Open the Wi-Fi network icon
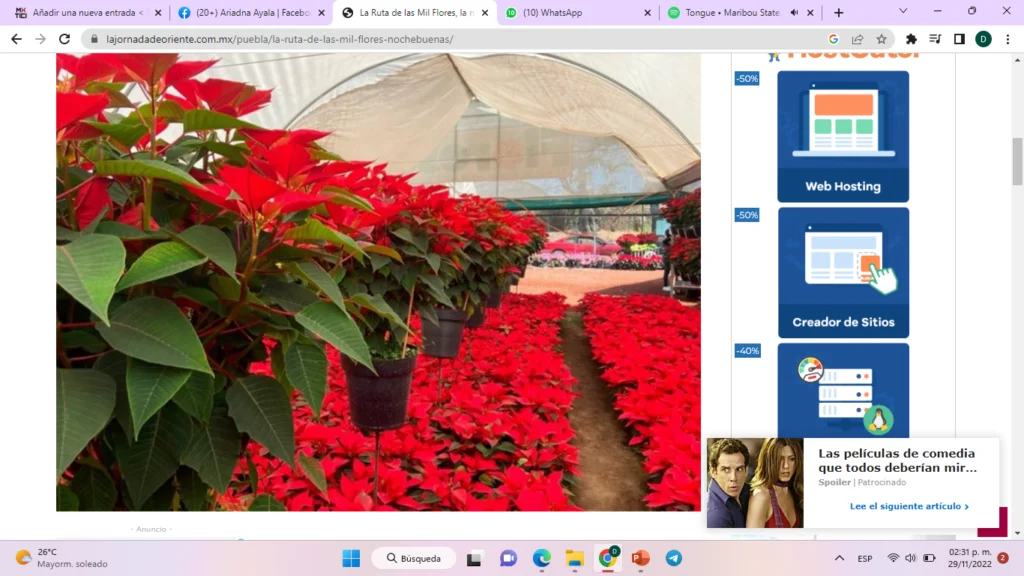The width and height of the screenshot is (1024, 576). (893, 558)
